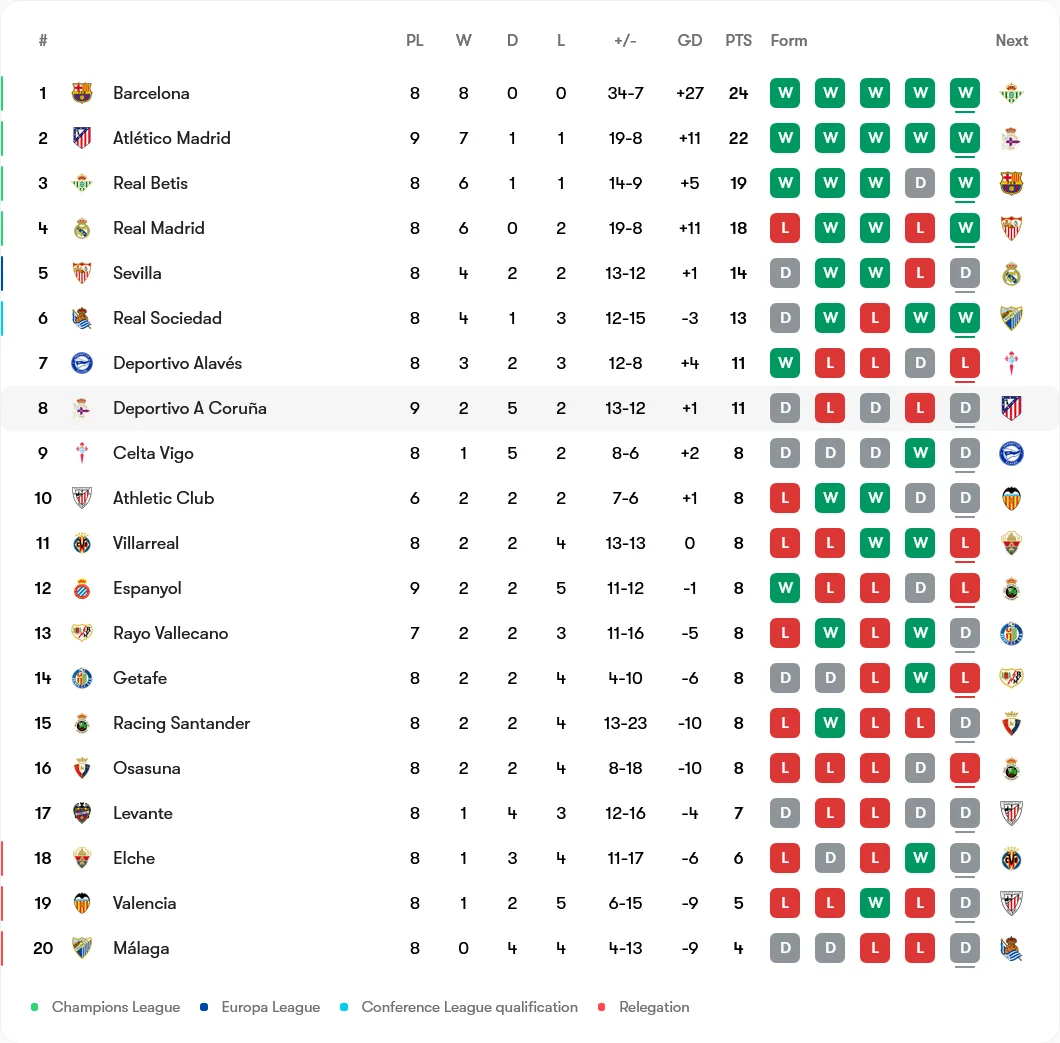
Task: Click the Form column header
Action: 789,41
